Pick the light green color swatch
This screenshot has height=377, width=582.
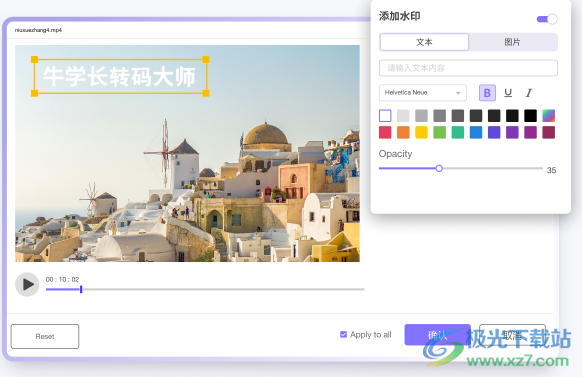(x=439, y=132)
